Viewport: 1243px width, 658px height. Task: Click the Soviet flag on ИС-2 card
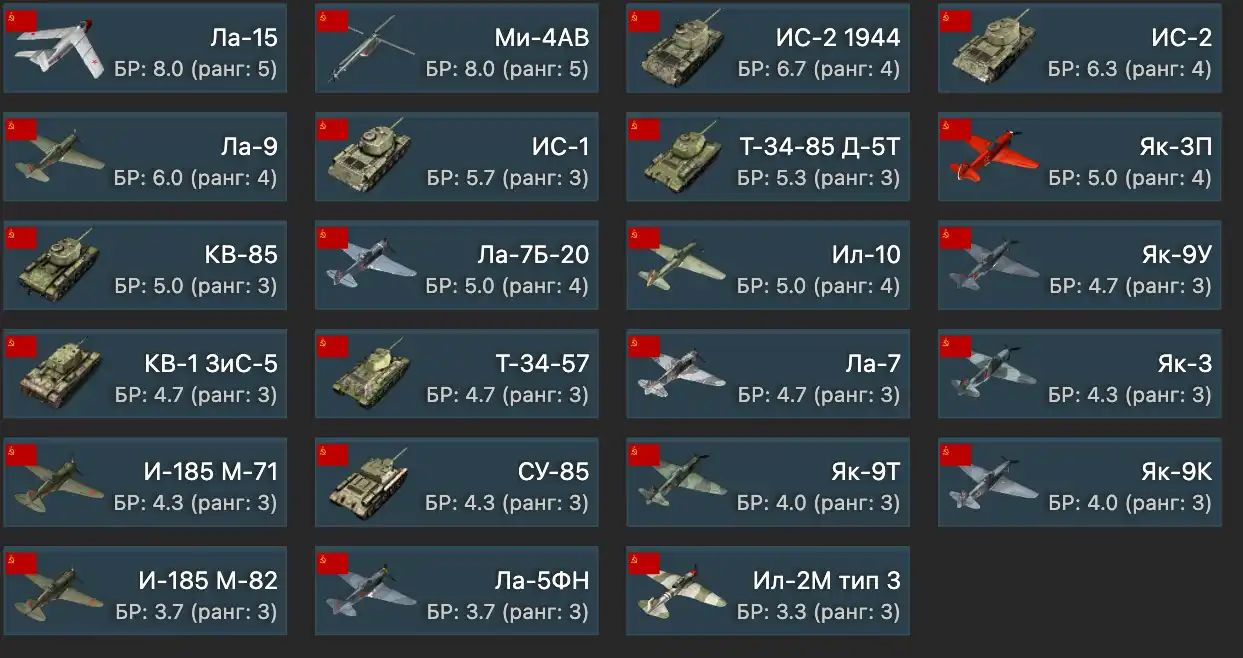955,20
